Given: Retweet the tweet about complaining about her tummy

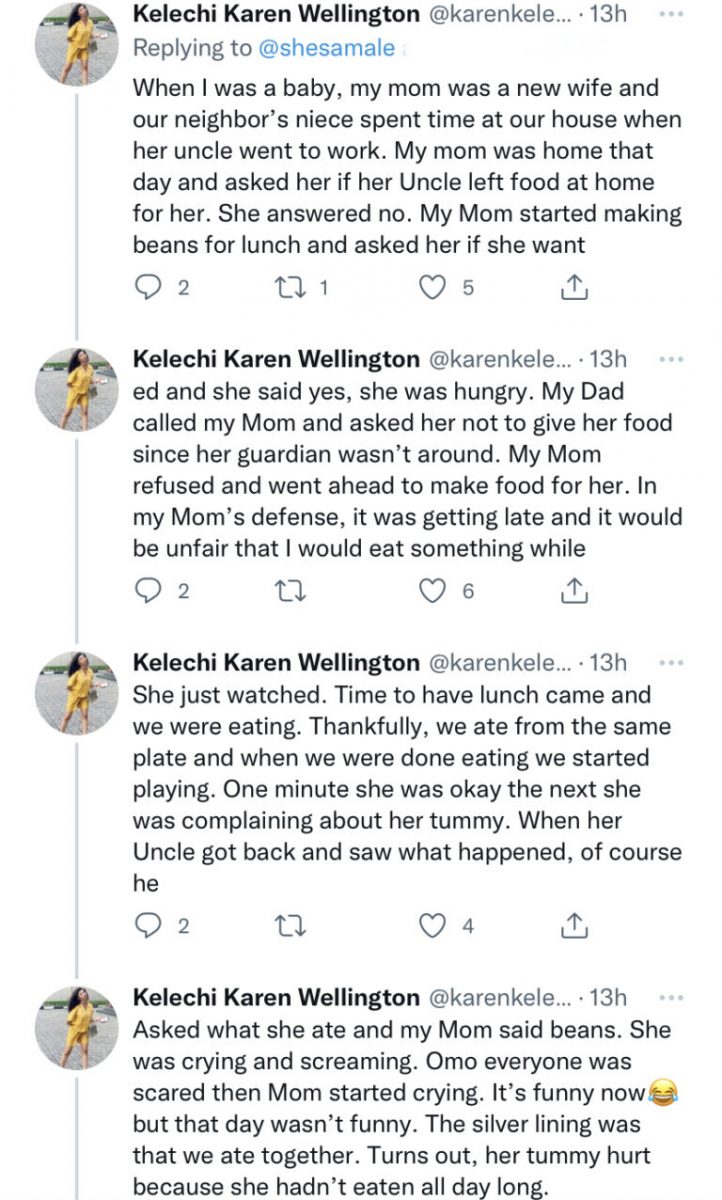Looking at the screenshot, I should (x=286, y=926).
